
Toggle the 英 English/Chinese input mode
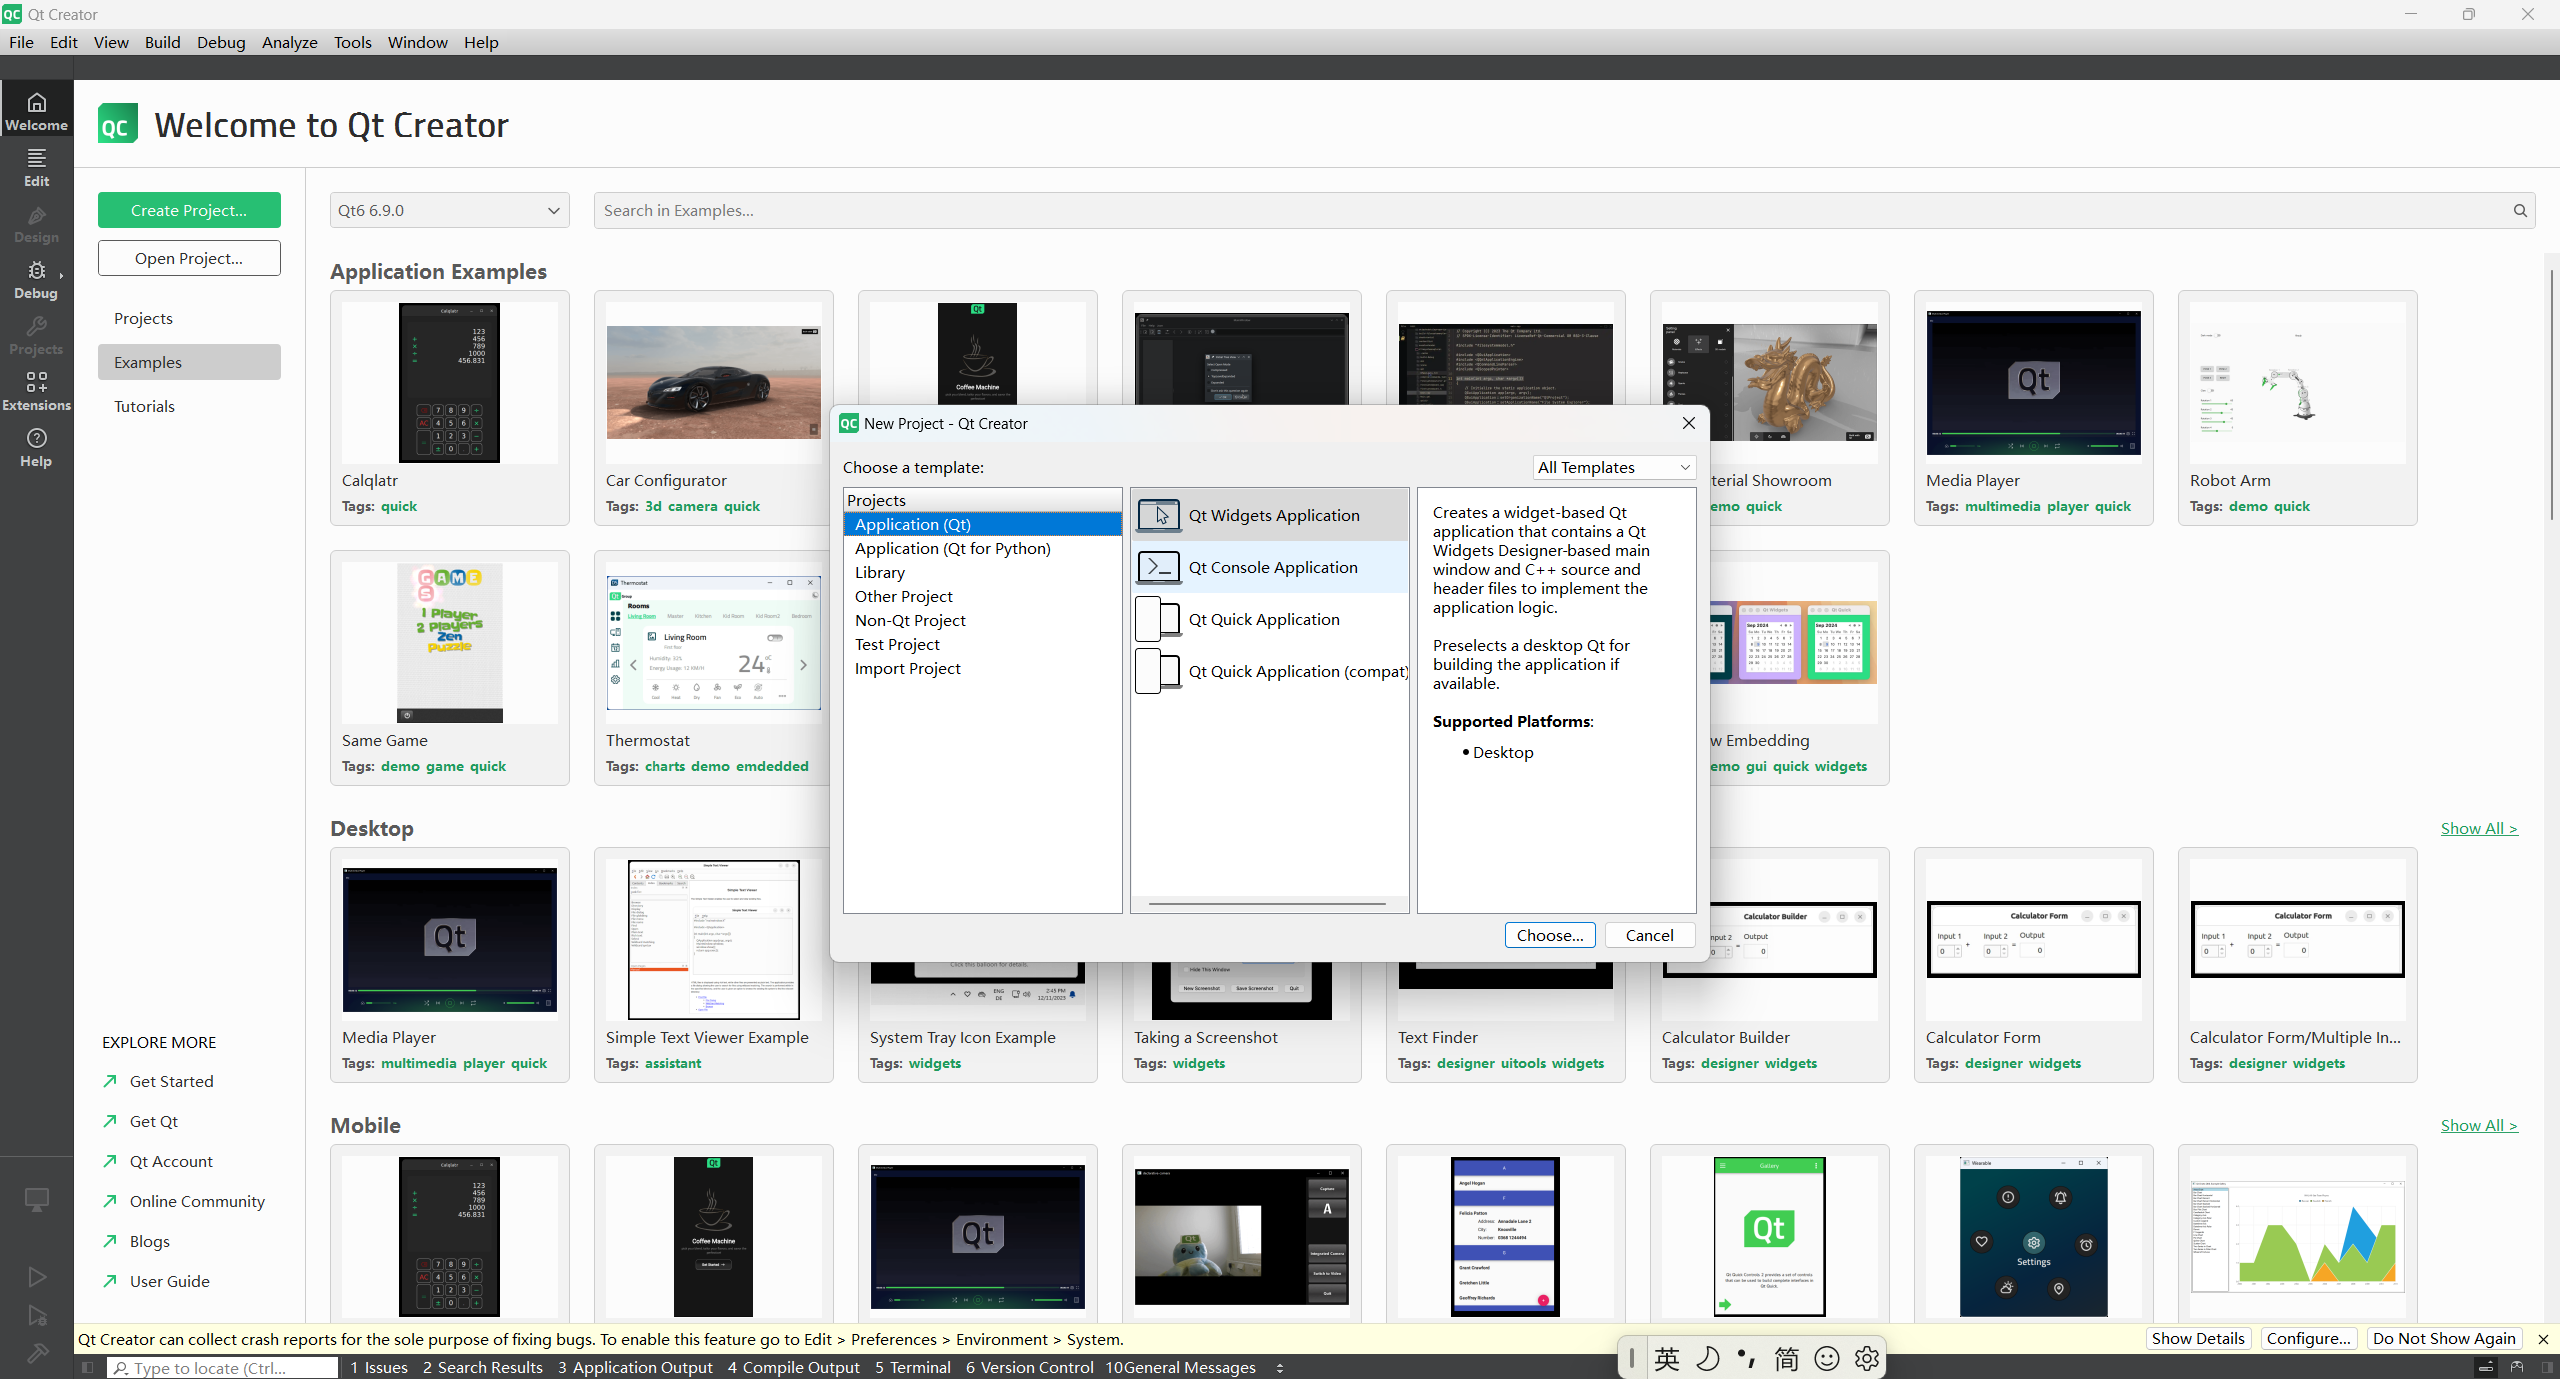(1667, 1358)
